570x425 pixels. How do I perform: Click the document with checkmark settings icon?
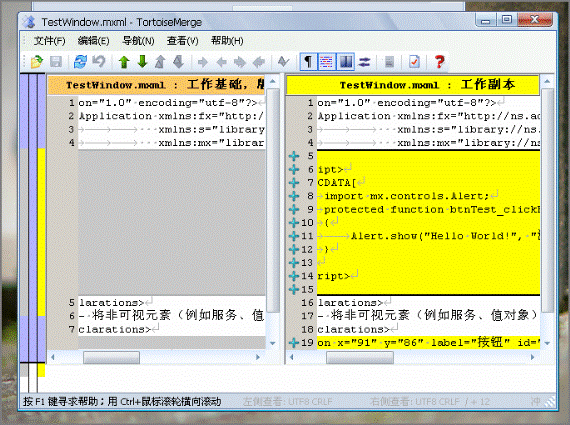coord(414,62)
